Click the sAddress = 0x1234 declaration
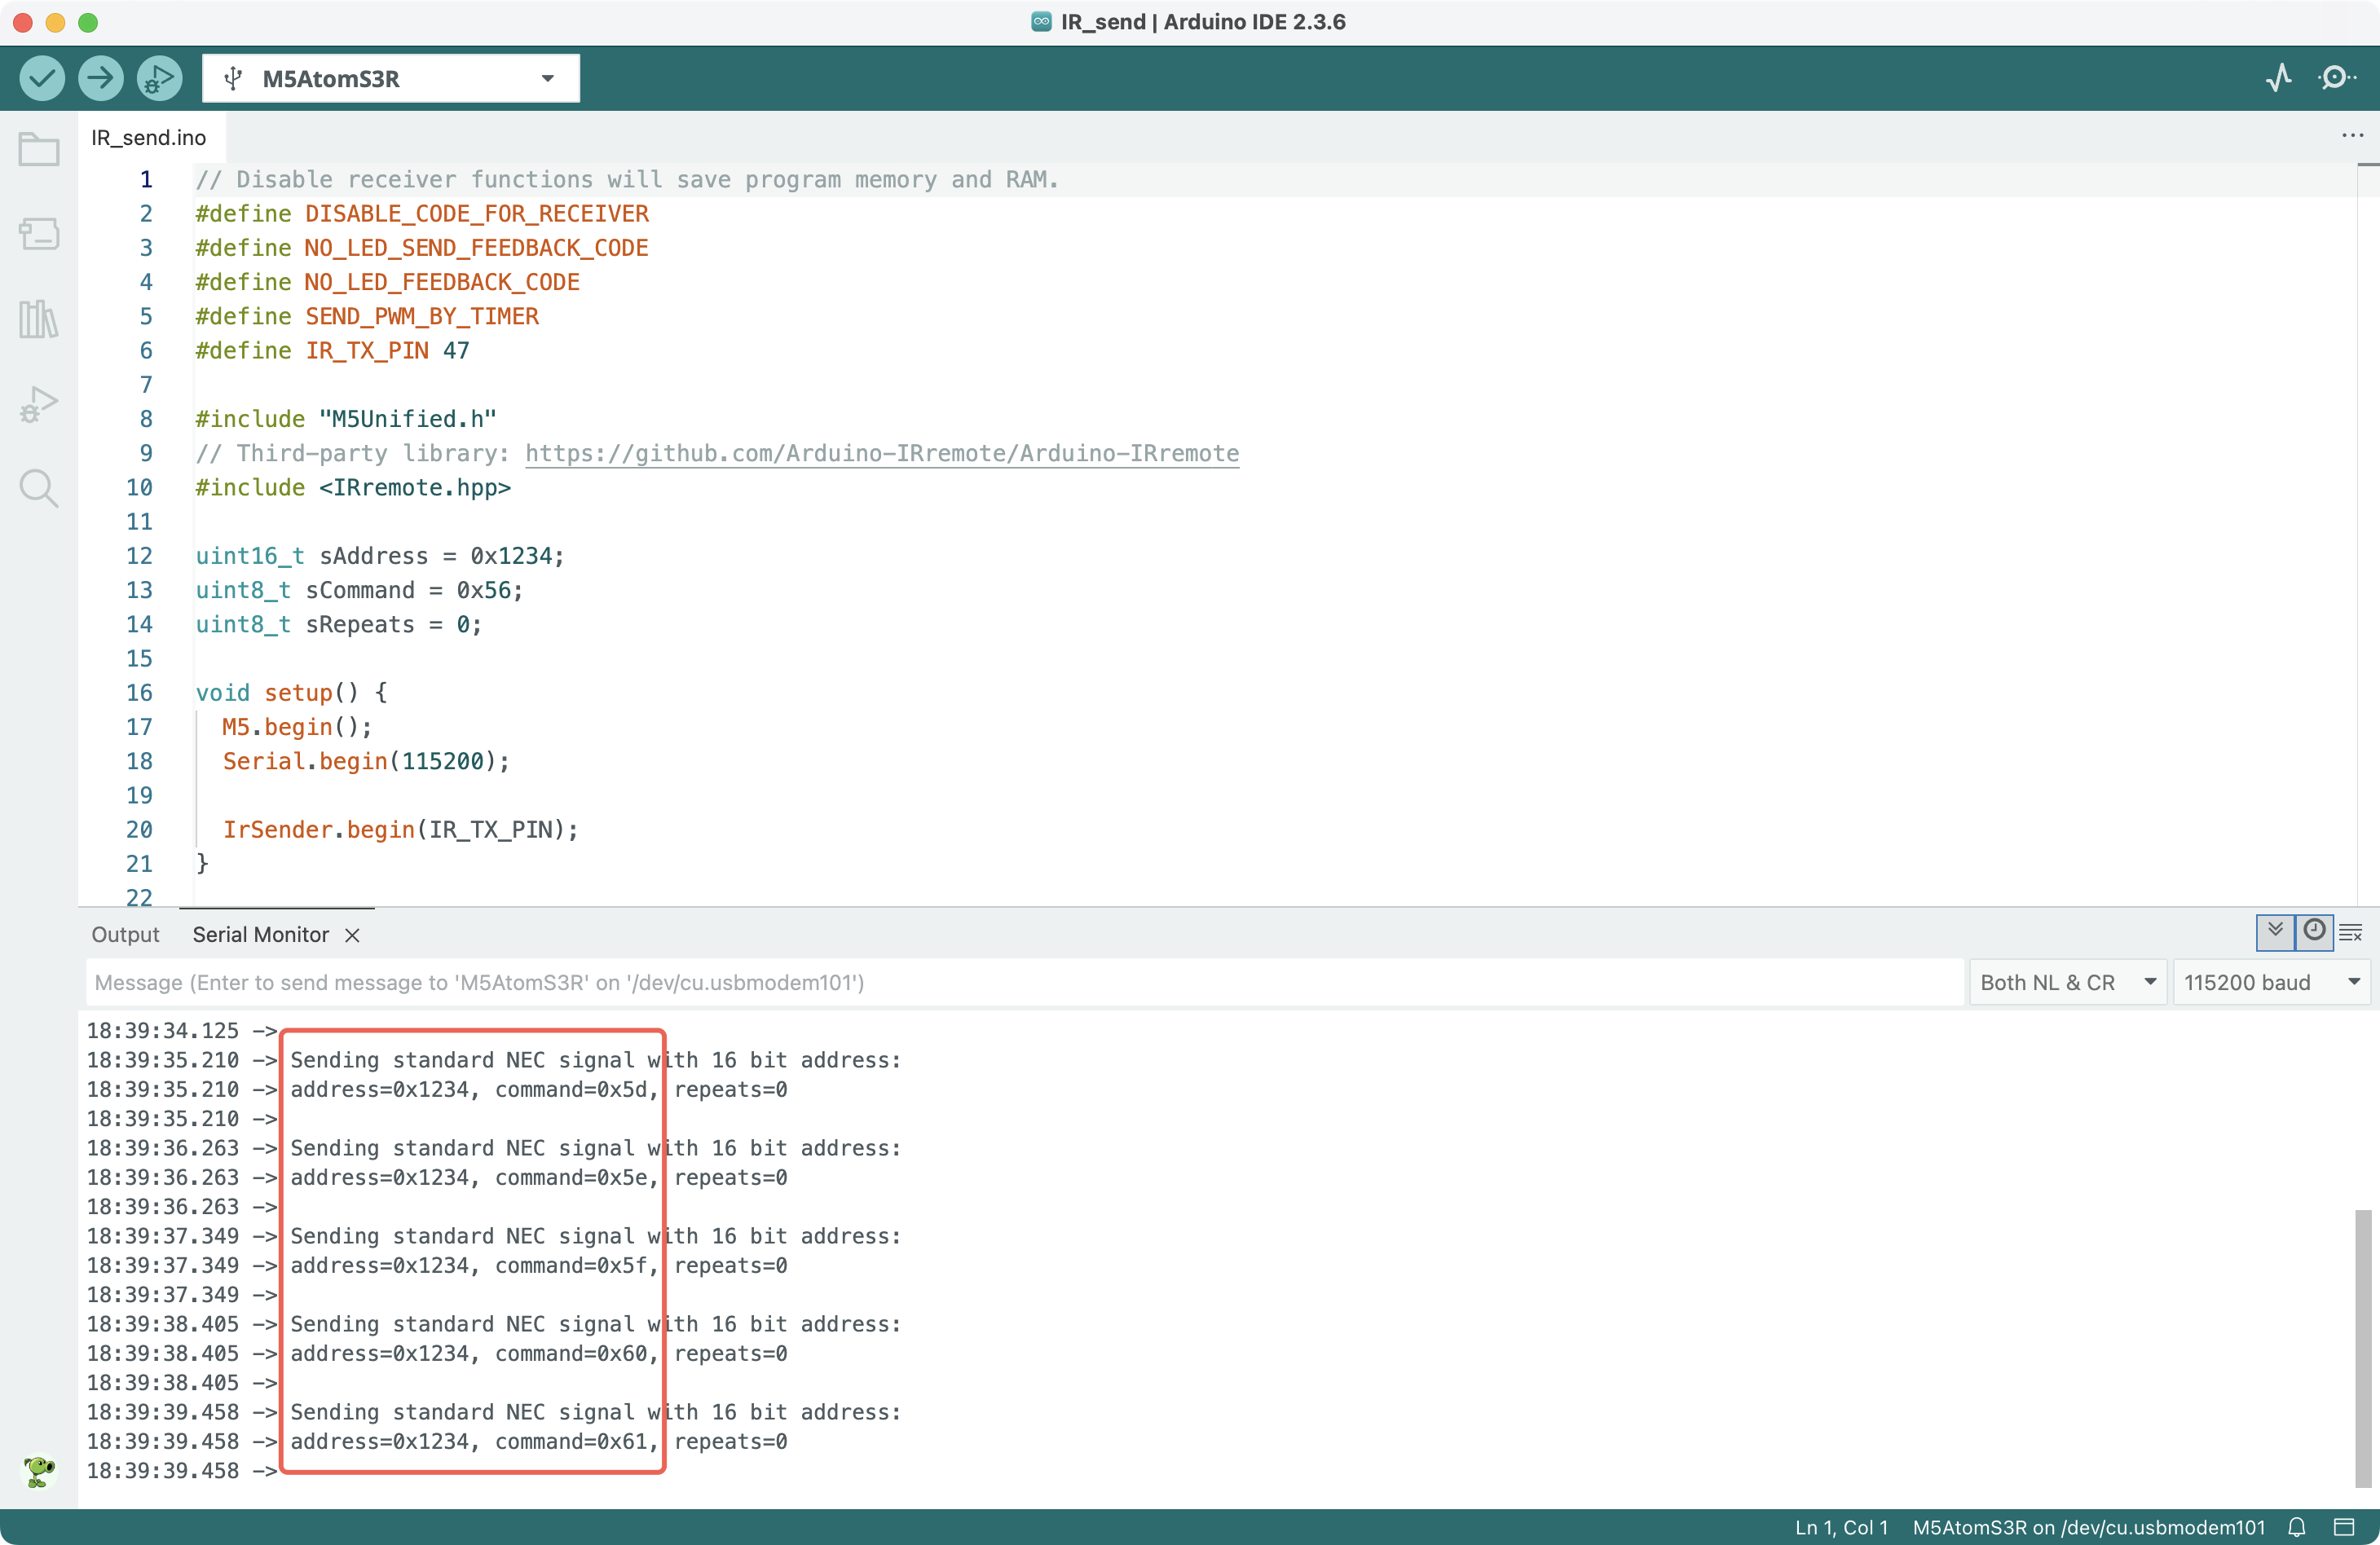This screenshot has width=2380, height=1545. [x=380, y=556]
